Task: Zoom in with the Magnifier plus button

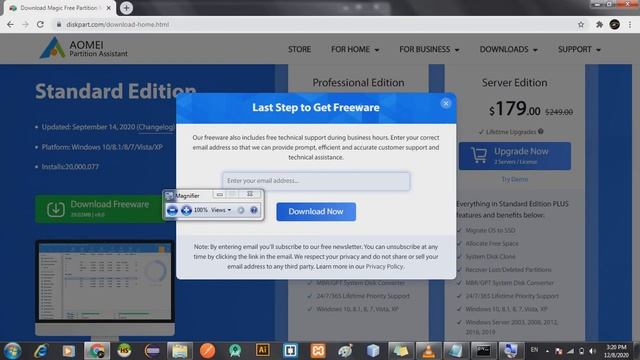Action: [x=186, y=210]
